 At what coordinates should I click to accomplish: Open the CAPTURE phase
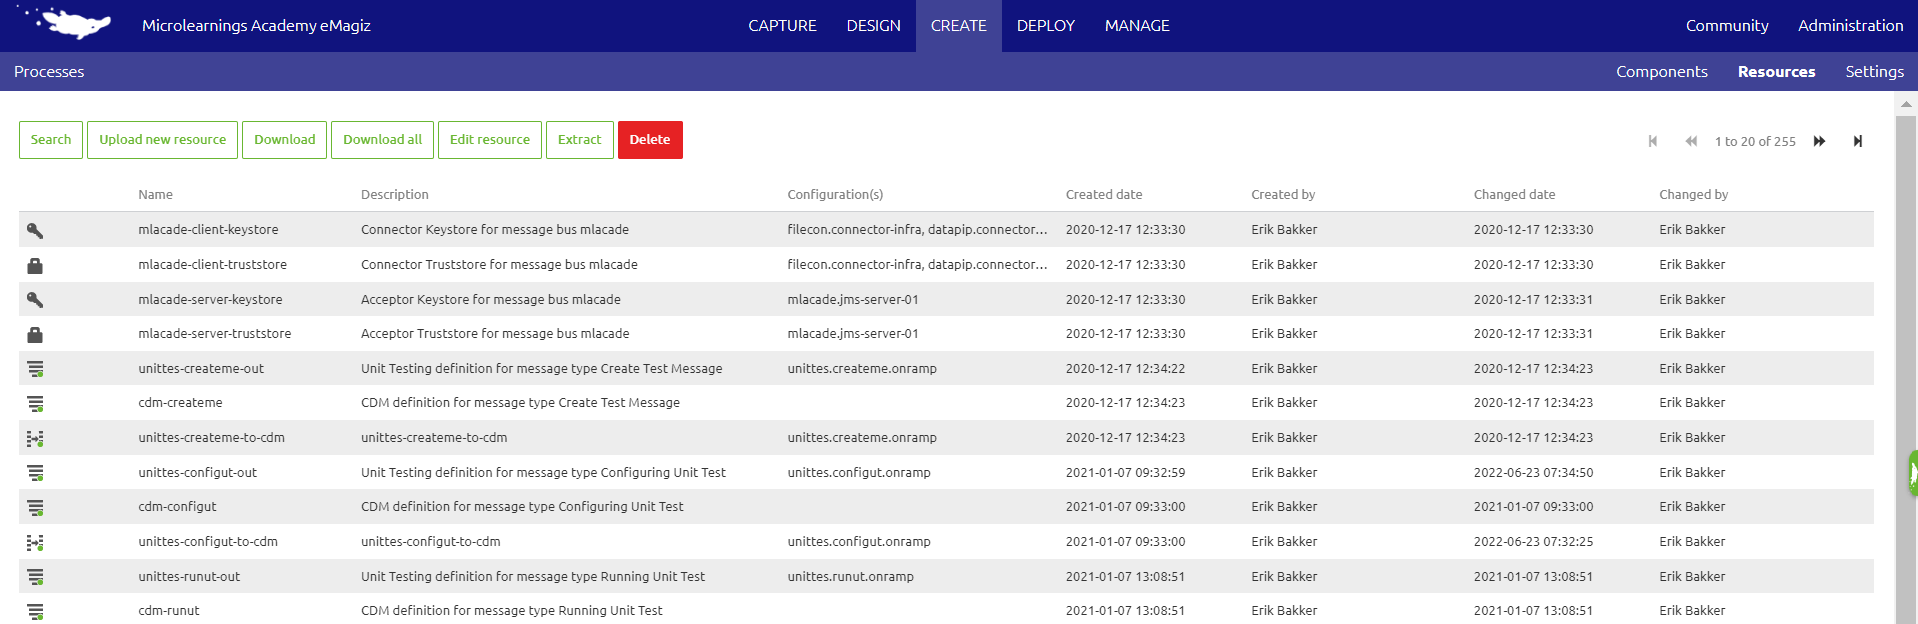782,26
